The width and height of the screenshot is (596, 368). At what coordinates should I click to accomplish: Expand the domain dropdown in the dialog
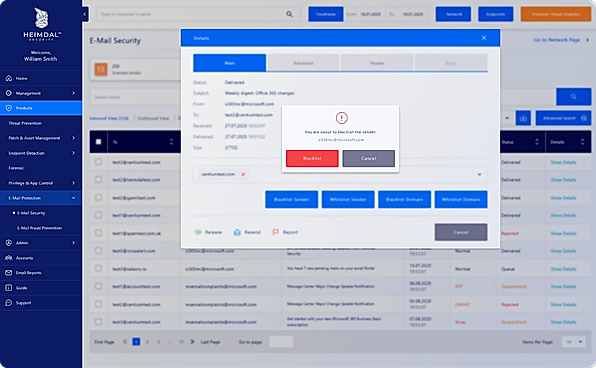[x=479, y=174]
